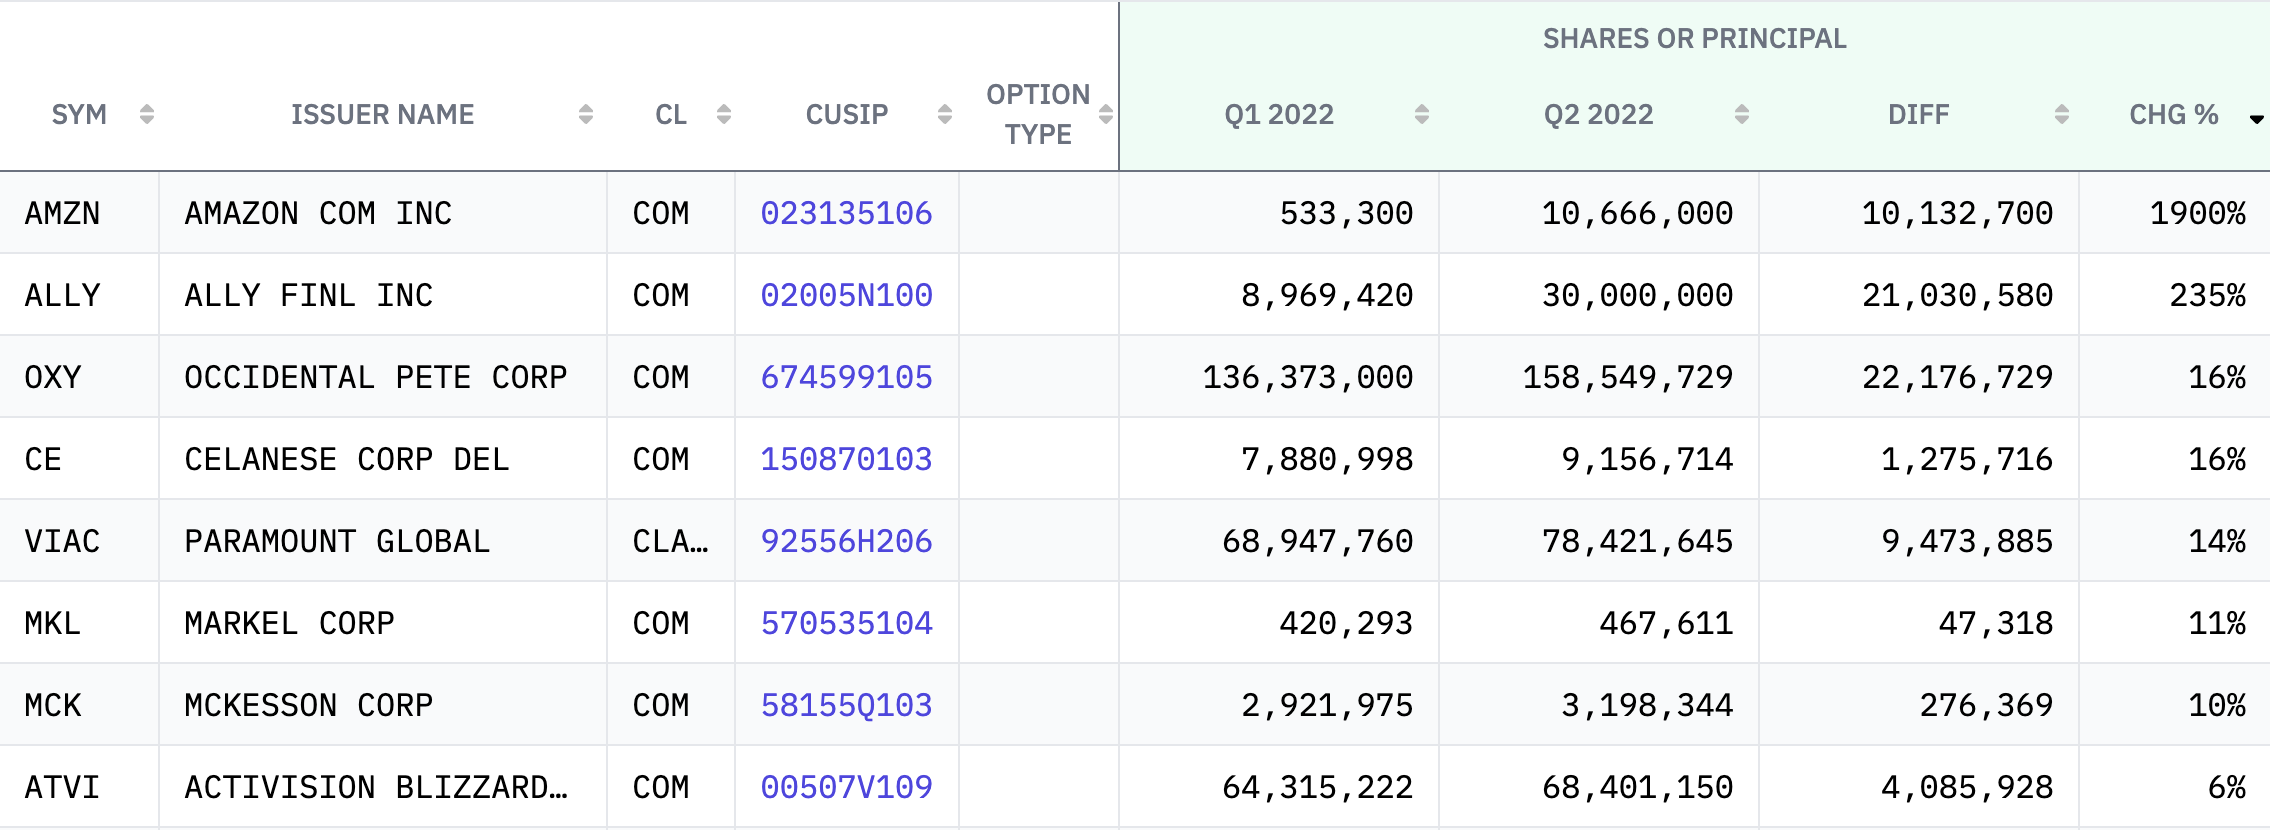This screenshot has width=2270, height=830.
Task: Click the truncated CLA… class cell for VIAC
Action: pos(670,541)
